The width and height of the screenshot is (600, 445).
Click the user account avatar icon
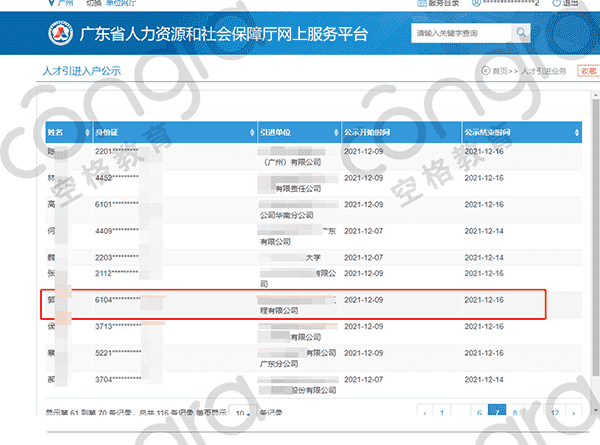point(476,3)
